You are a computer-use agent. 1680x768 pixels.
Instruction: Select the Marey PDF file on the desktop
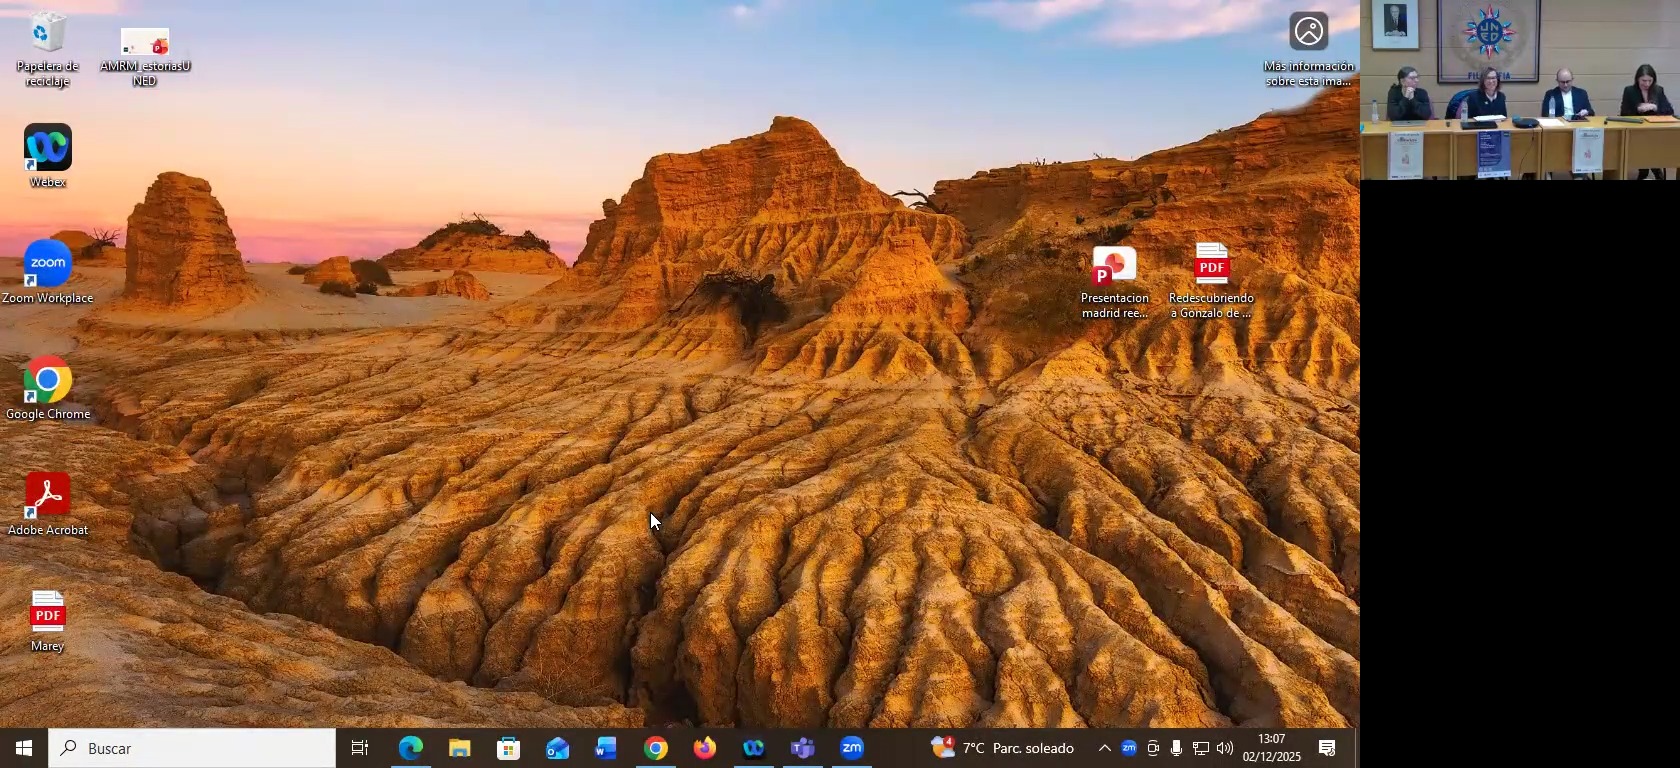47,613
